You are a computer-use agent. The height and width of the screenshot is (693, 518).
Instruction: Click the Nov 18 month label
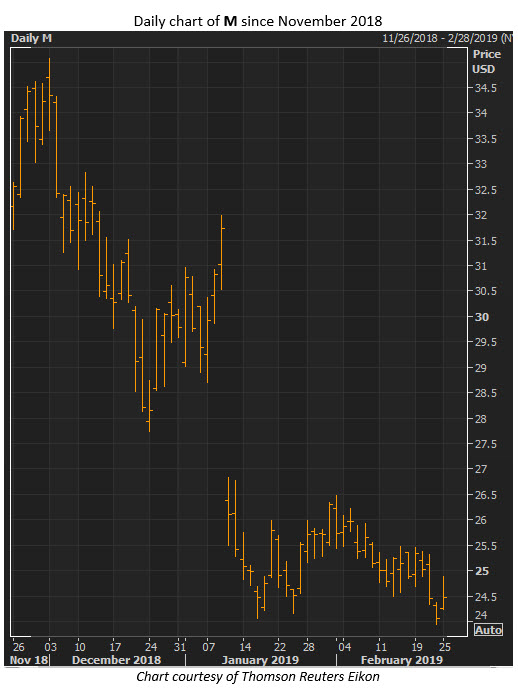pos(29,660)
